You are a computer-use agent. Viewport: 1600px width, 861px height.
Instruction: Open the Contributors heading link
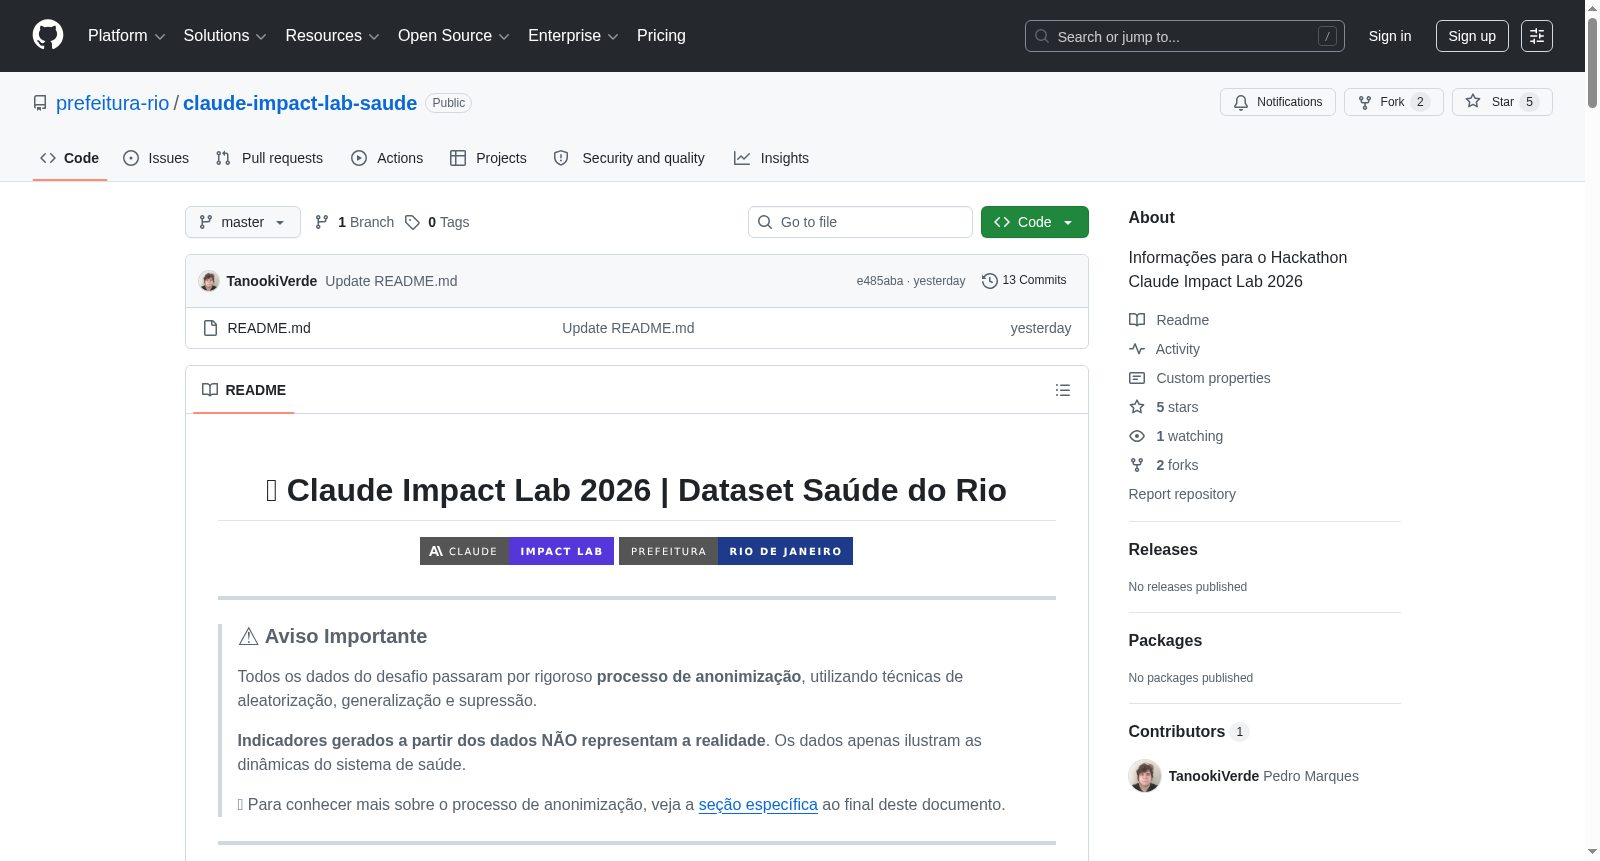point(1188,731)
